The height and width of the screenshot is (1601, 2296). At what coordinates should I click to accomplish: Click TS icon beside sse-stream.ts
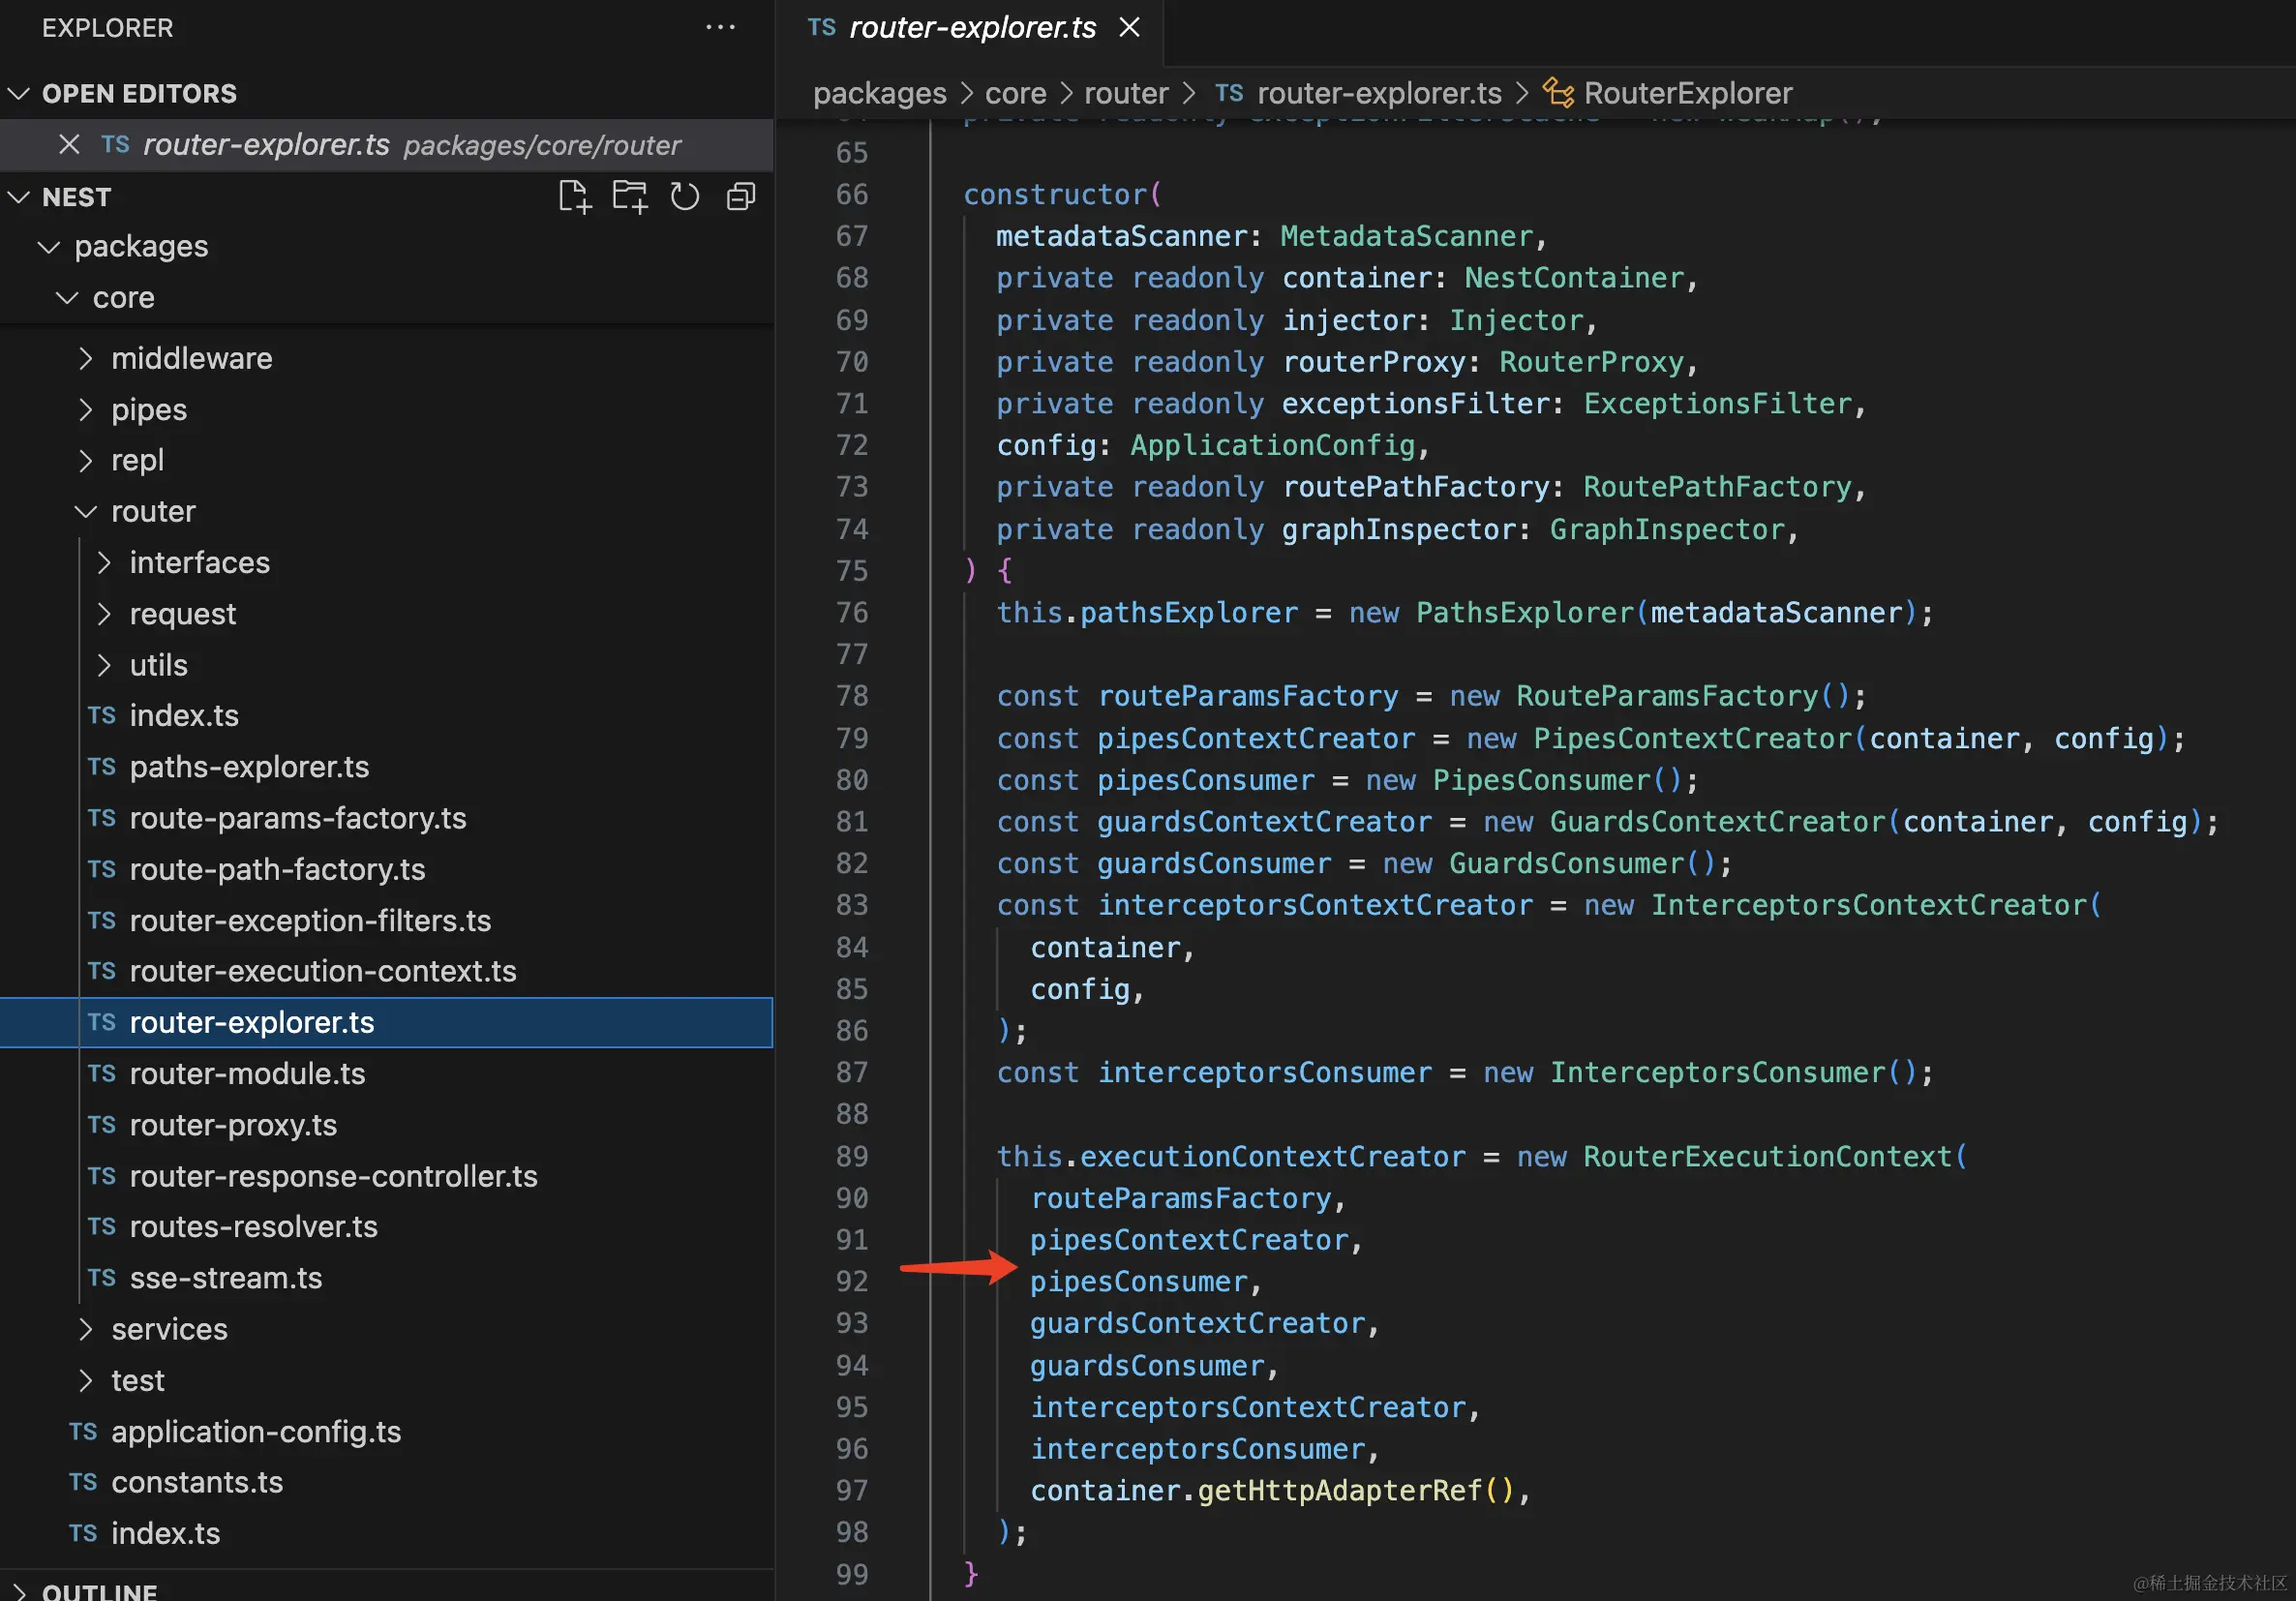[101, 1278]
